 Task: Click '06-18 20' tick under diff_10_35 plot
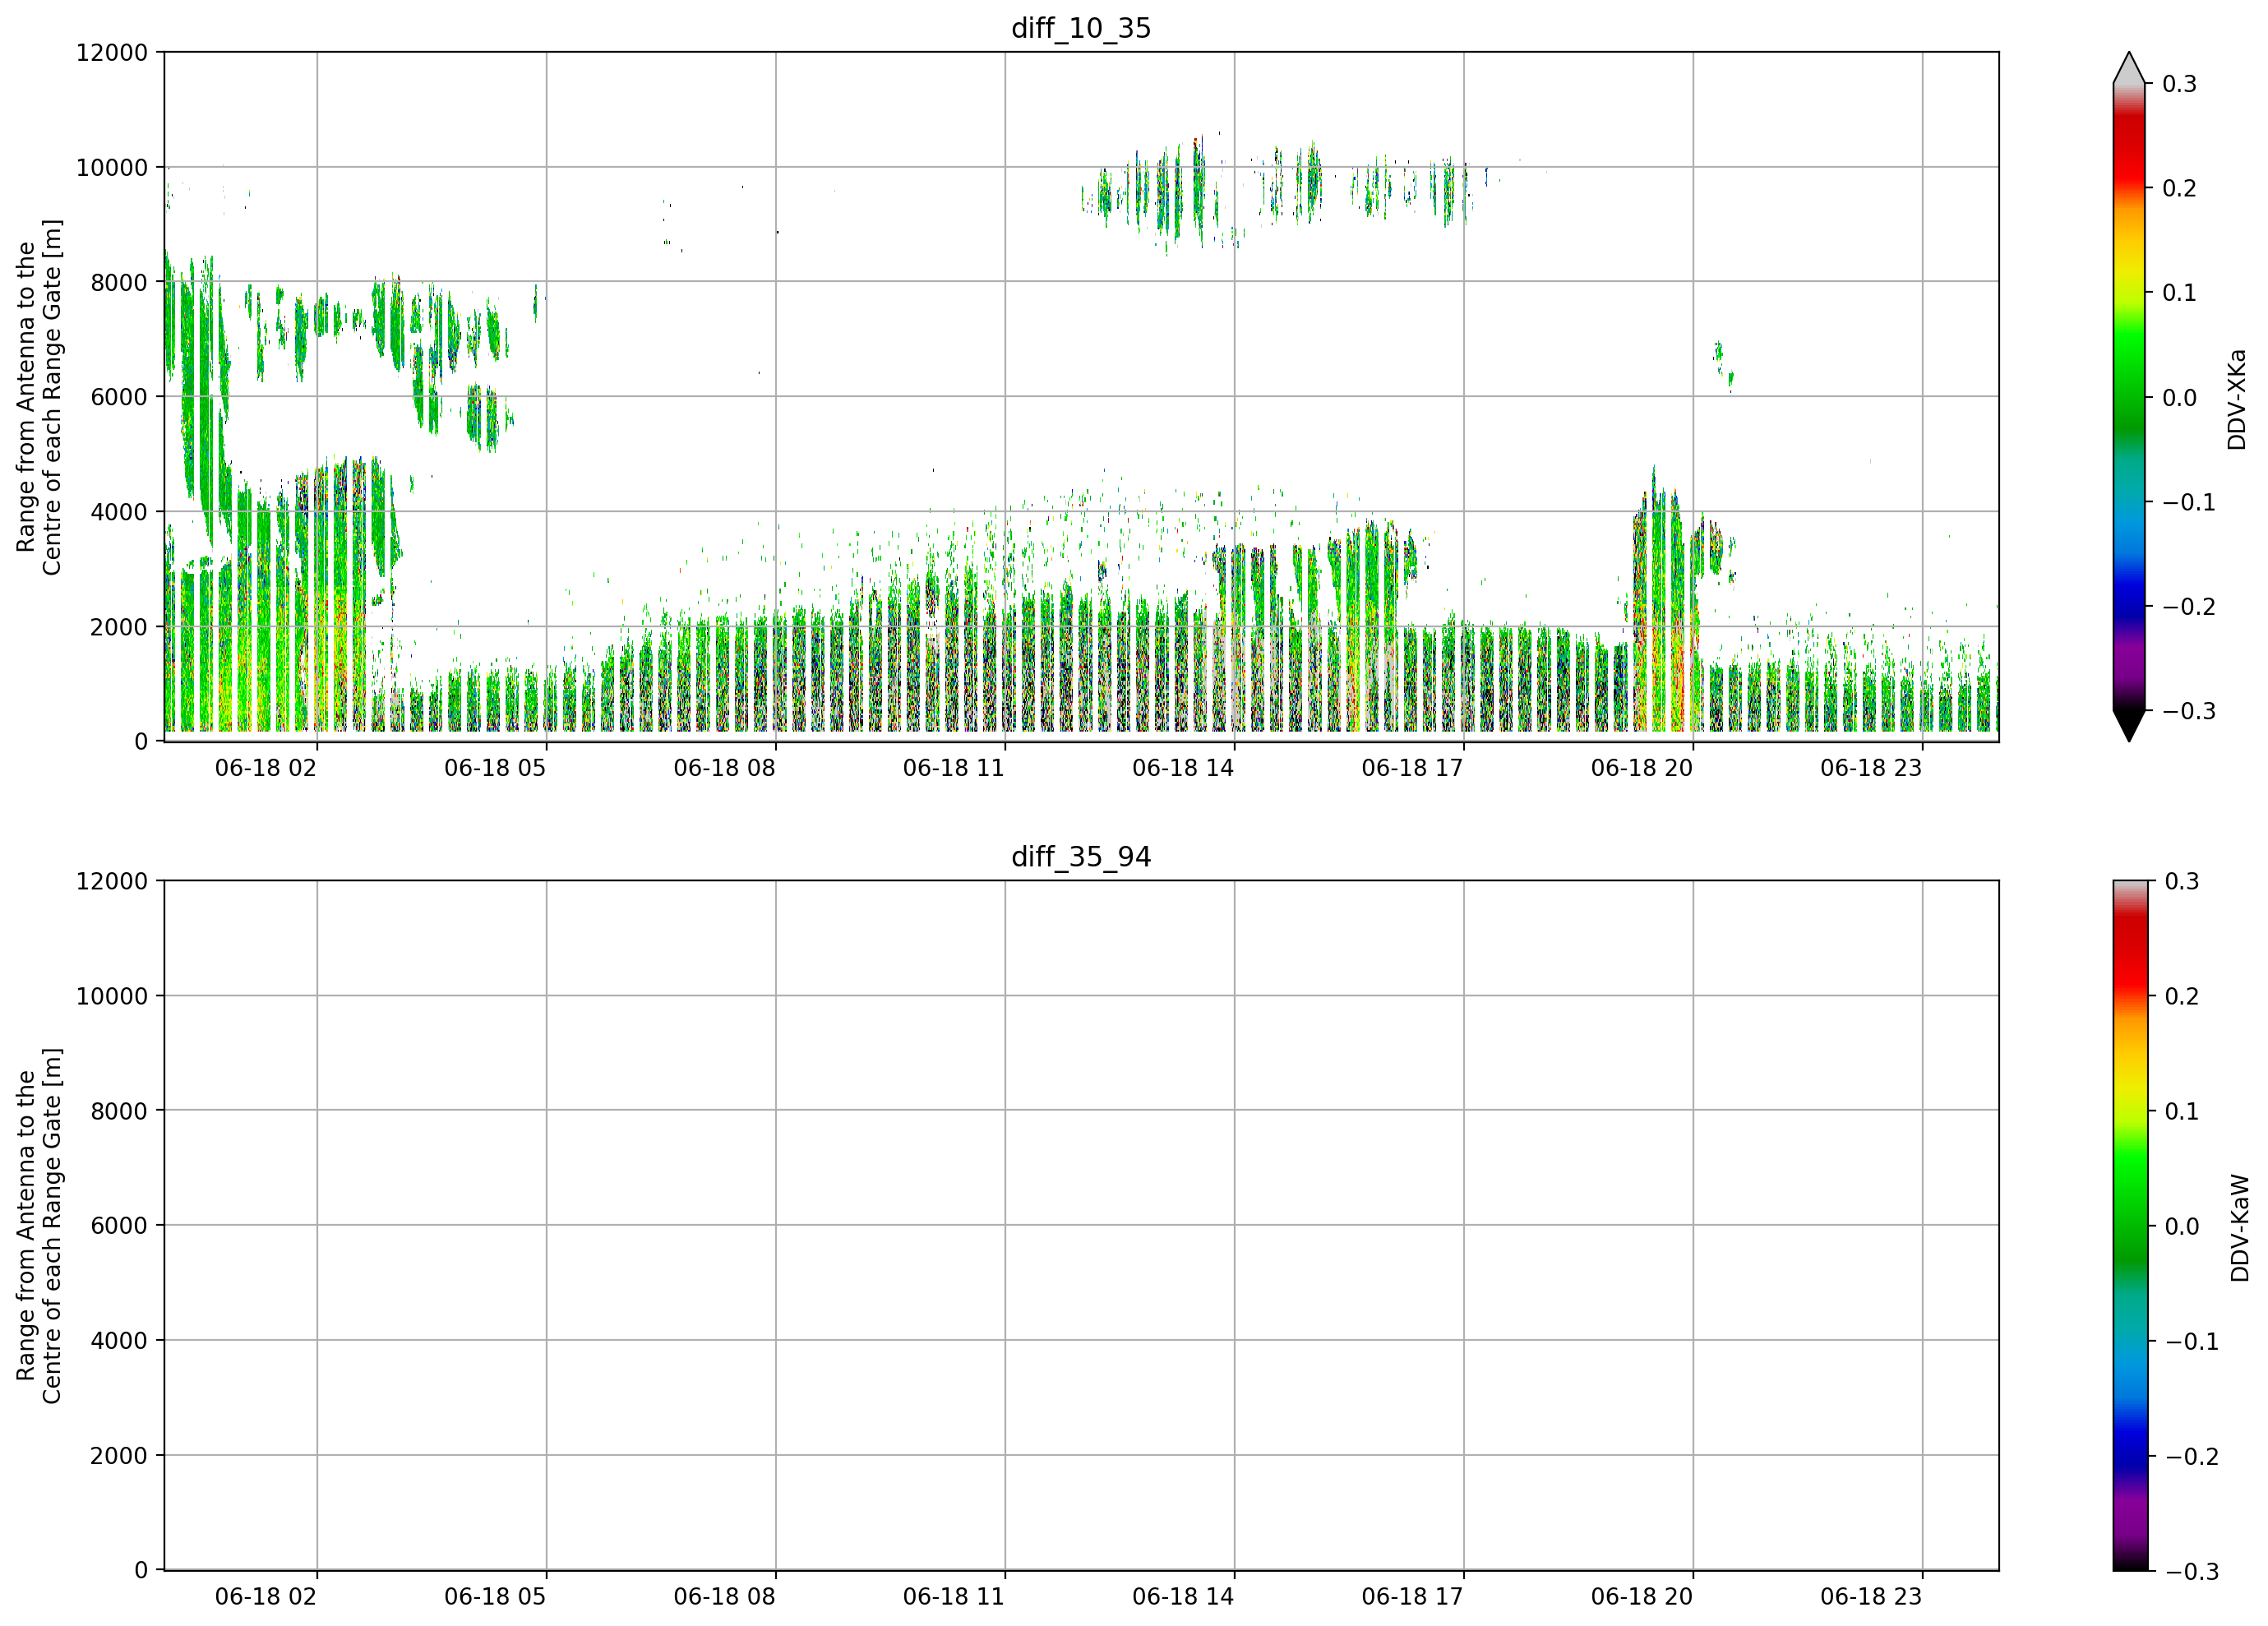coord(1642,768)
